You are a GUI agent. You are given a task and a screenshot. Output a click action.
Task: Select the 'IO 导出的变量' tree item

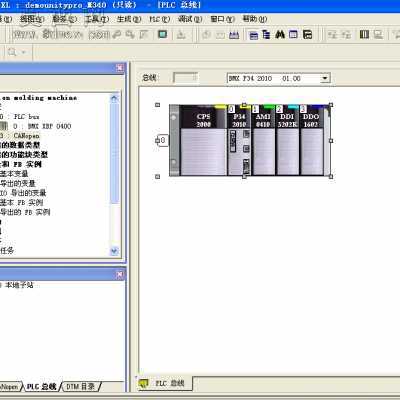click(23, 193)
